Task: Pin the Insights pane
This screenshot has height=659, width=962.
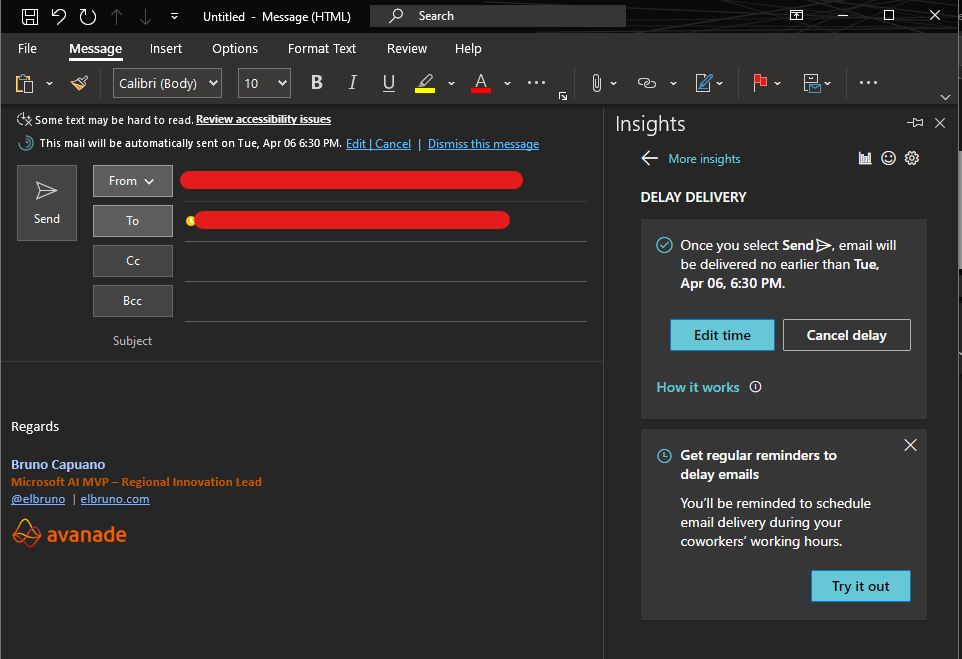Action: [x=915, y=123]
